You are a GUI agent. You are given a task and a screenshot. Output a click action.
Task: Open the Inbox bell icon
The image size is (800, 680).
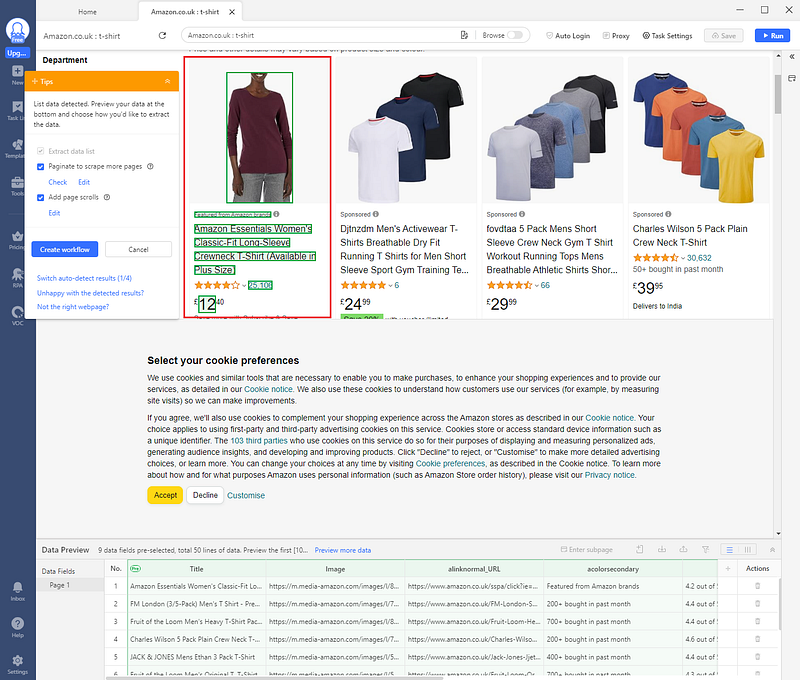(17, 587)
